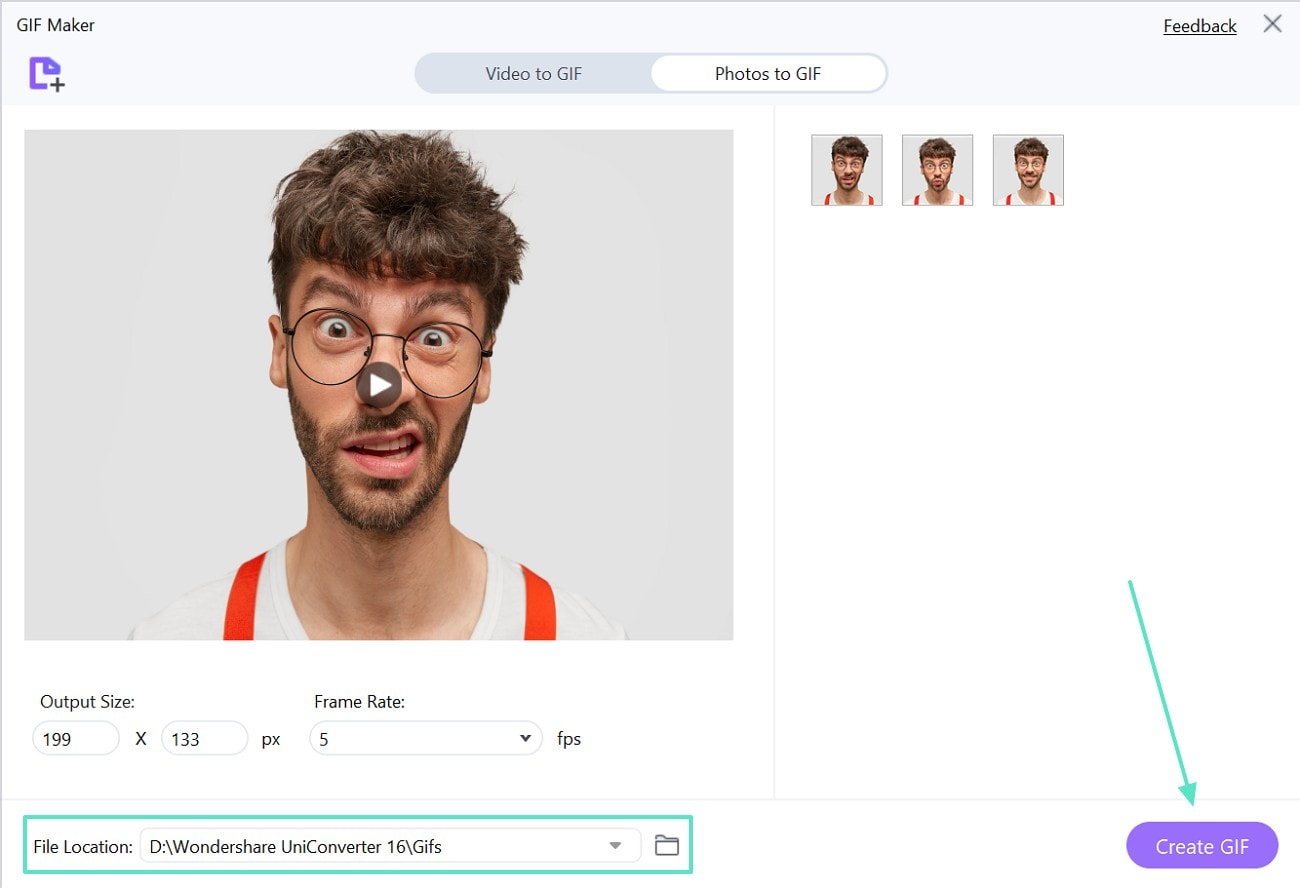Image resolution: width=1300 pixels, height=888 pixels.
Task: Click the Create GIF button
Action: [1202, 846]
